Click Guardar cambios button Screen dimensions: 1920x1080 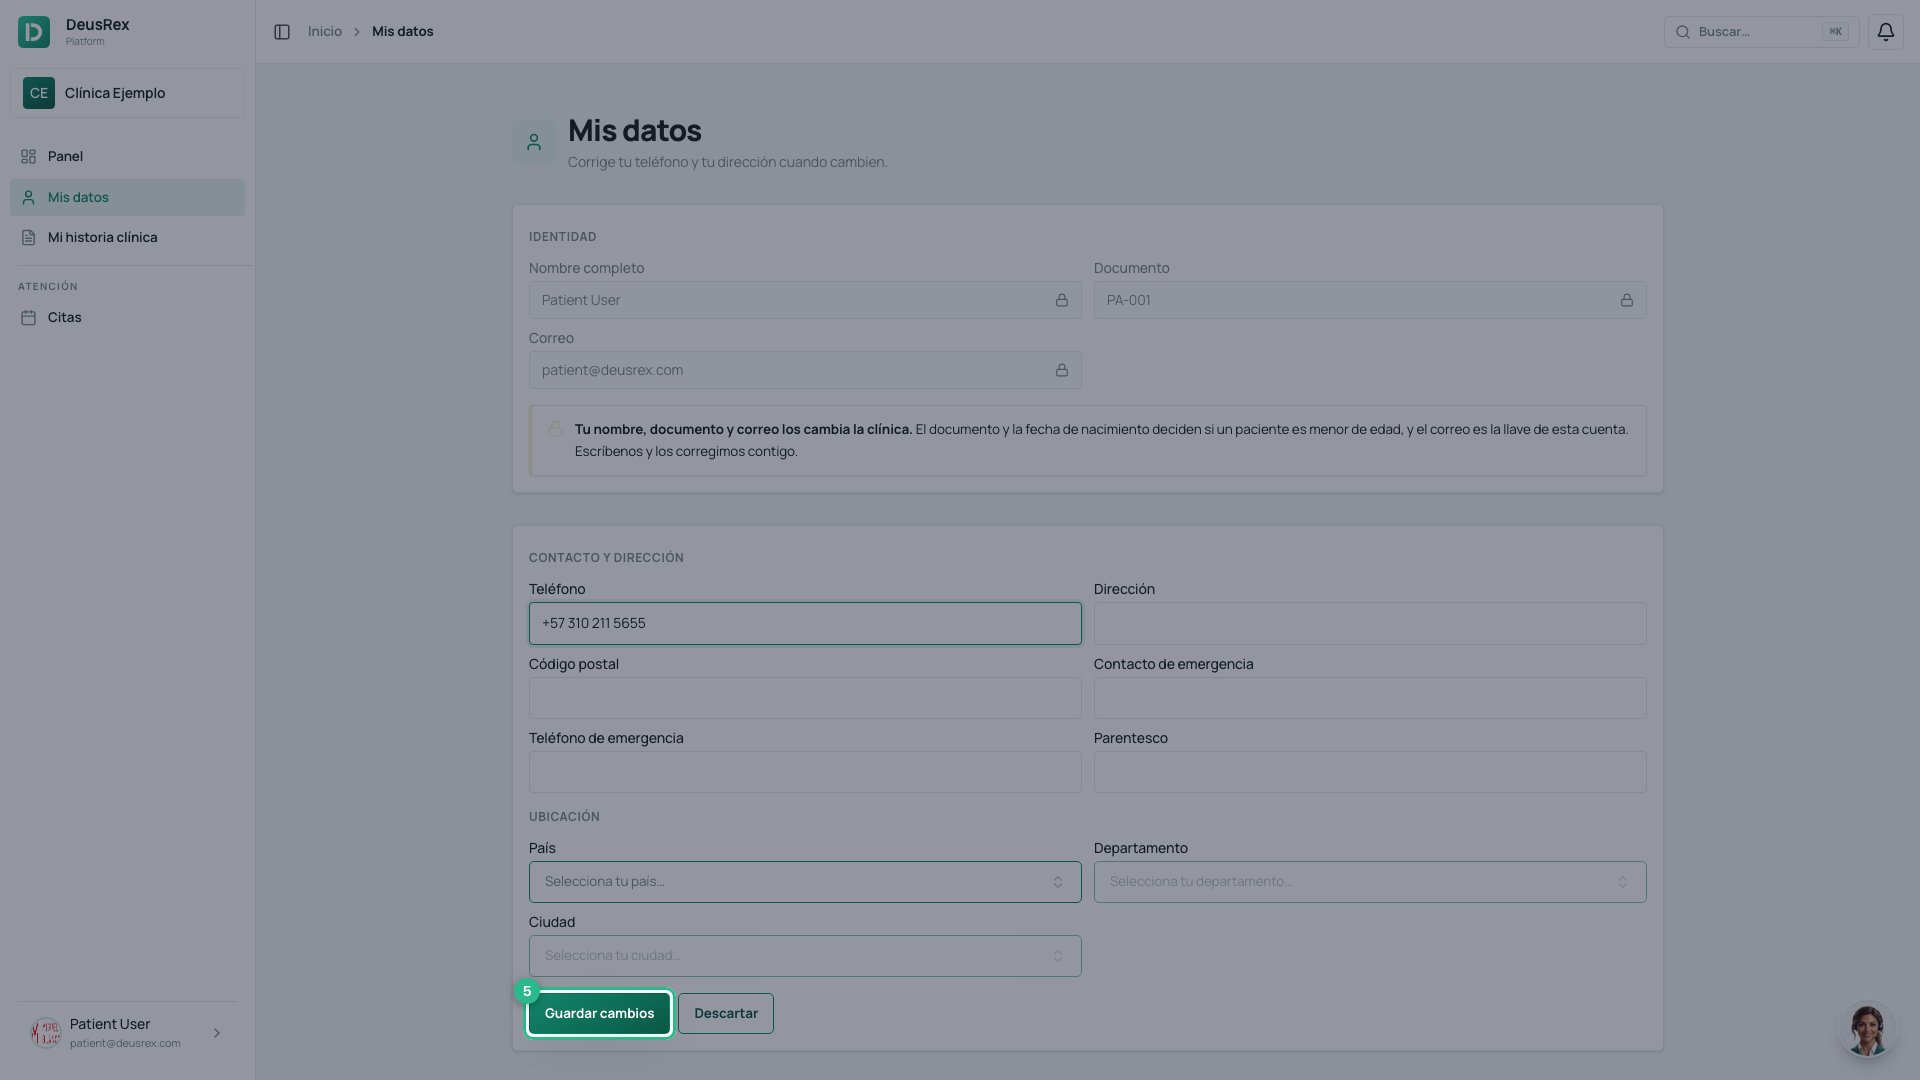point(599,1014)
